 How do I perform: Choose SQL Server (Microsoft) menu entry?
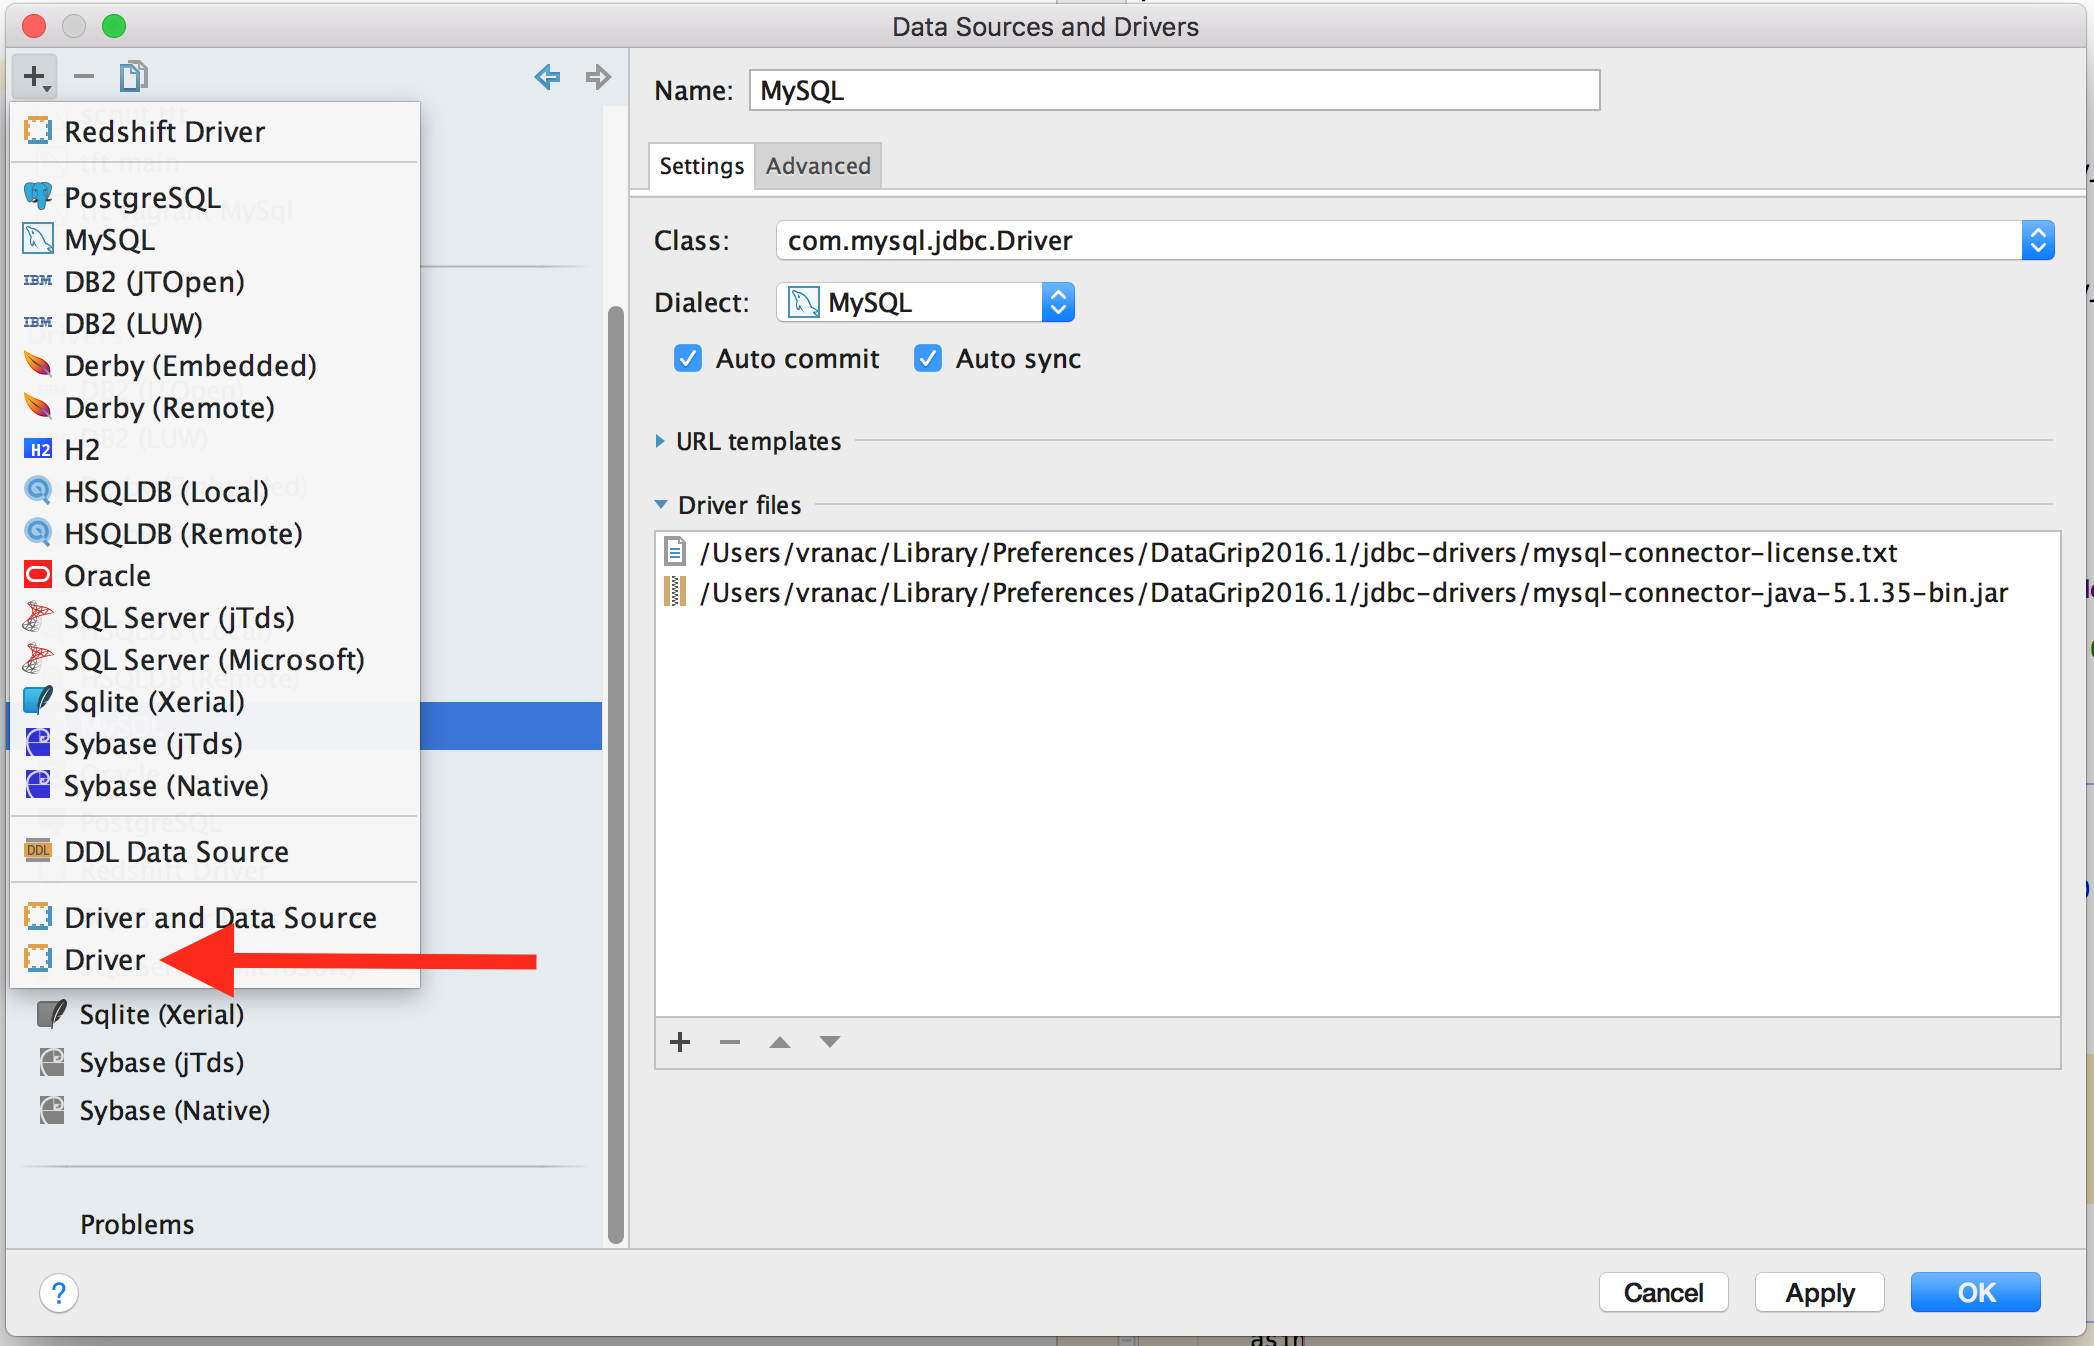(x=215, y=659)
